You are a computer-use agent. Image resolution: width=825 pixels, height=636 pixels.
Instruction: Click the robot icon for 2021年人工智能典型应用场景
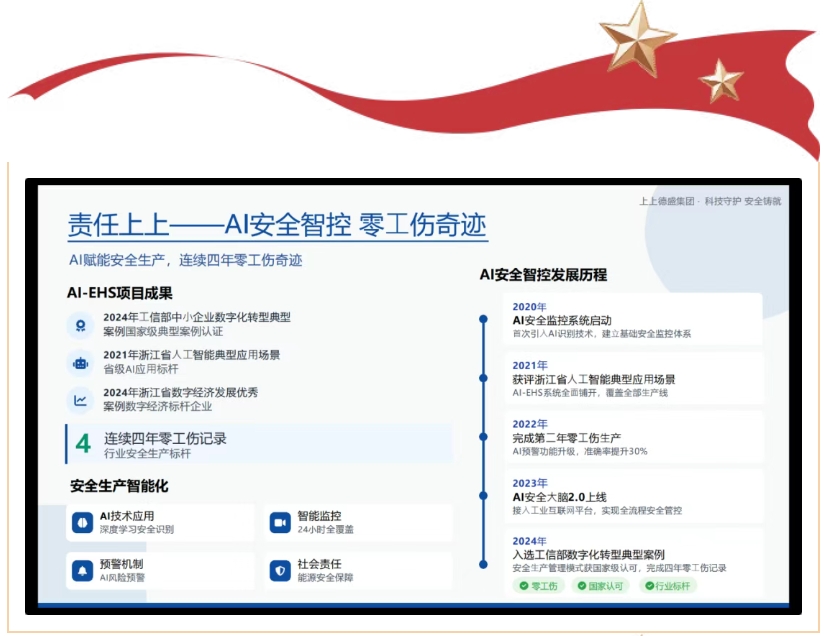(x=80, y=364)
